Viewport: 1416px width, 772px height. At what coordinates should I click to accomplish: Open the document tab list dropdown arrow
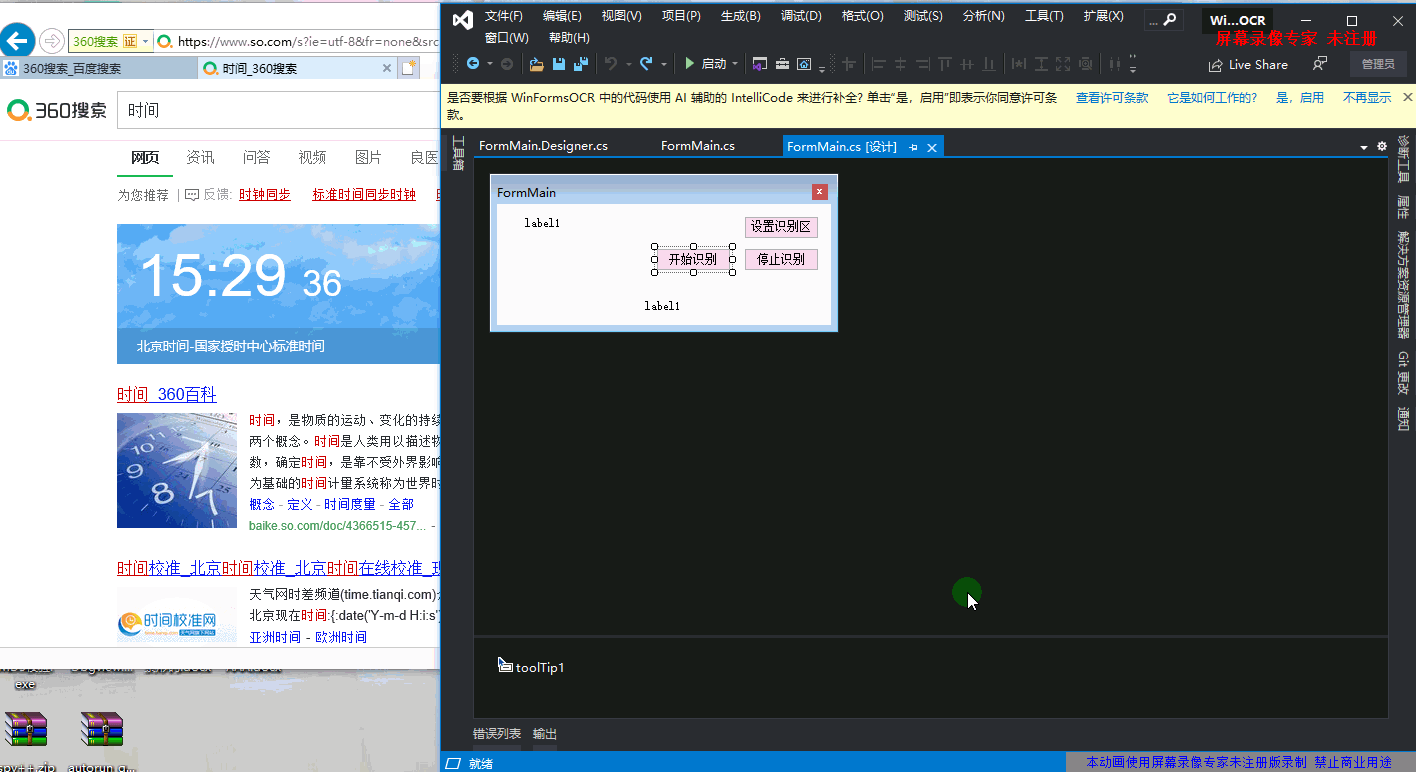[1364, 147]
